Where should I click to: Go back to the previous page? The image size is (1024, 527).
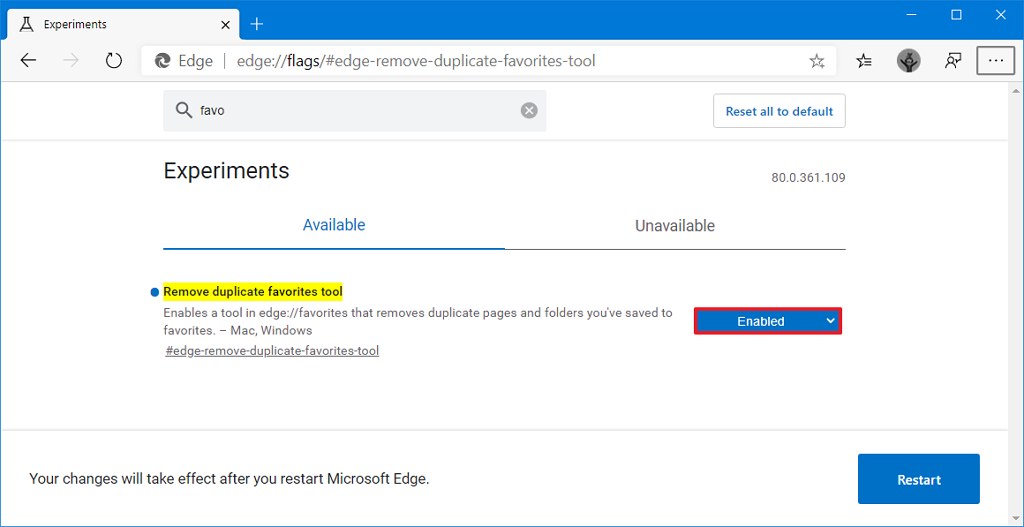coord(28,61)
